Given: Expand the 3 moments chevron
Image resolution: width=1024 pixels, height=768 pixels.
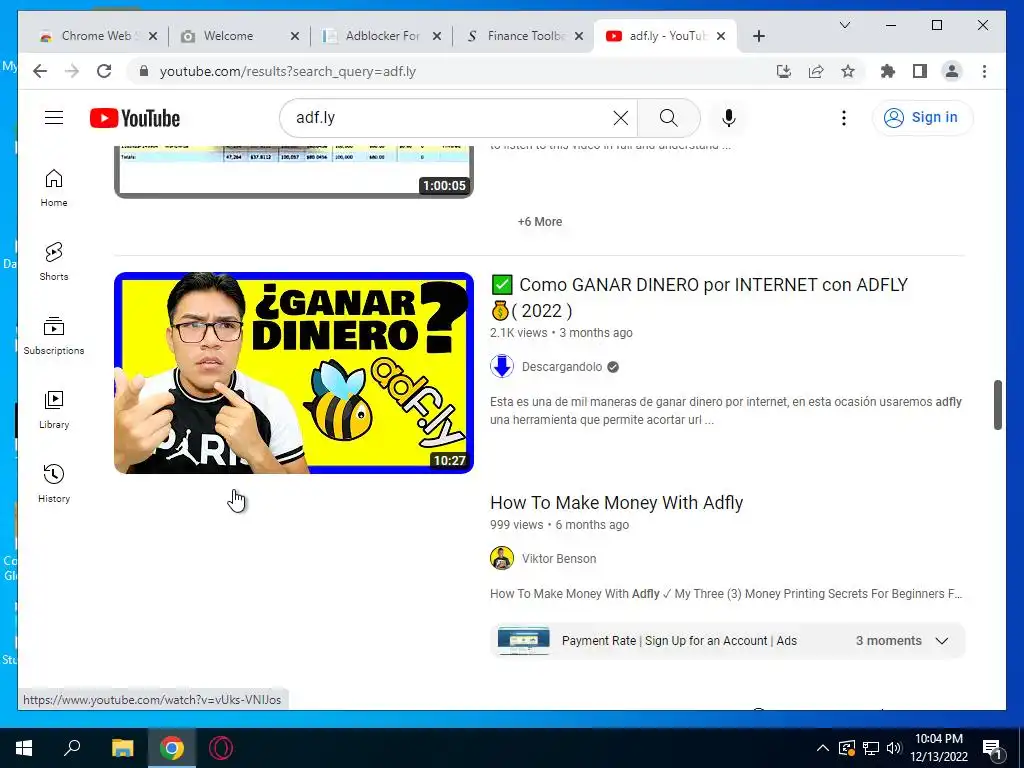Looking at the screenshot, I should [x=942, y=641].
